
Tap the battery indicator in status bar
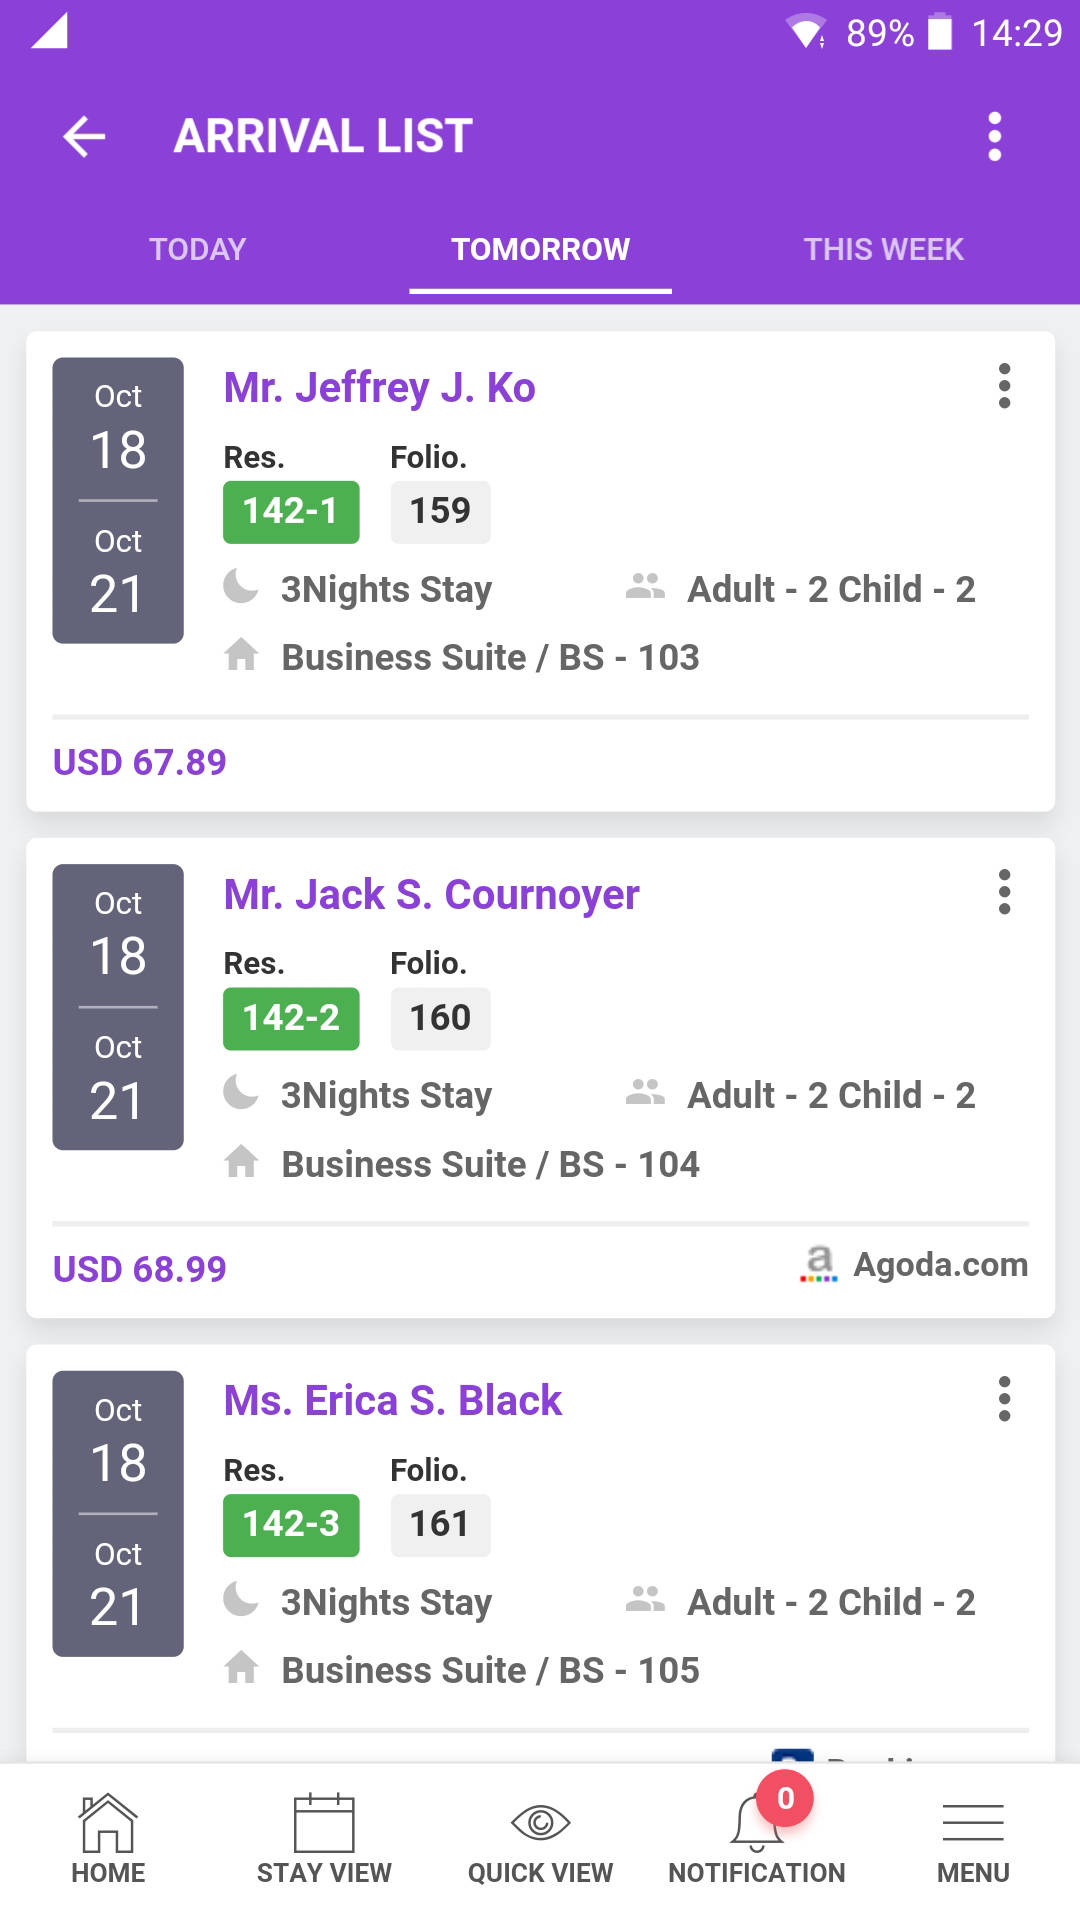point(941,32)
